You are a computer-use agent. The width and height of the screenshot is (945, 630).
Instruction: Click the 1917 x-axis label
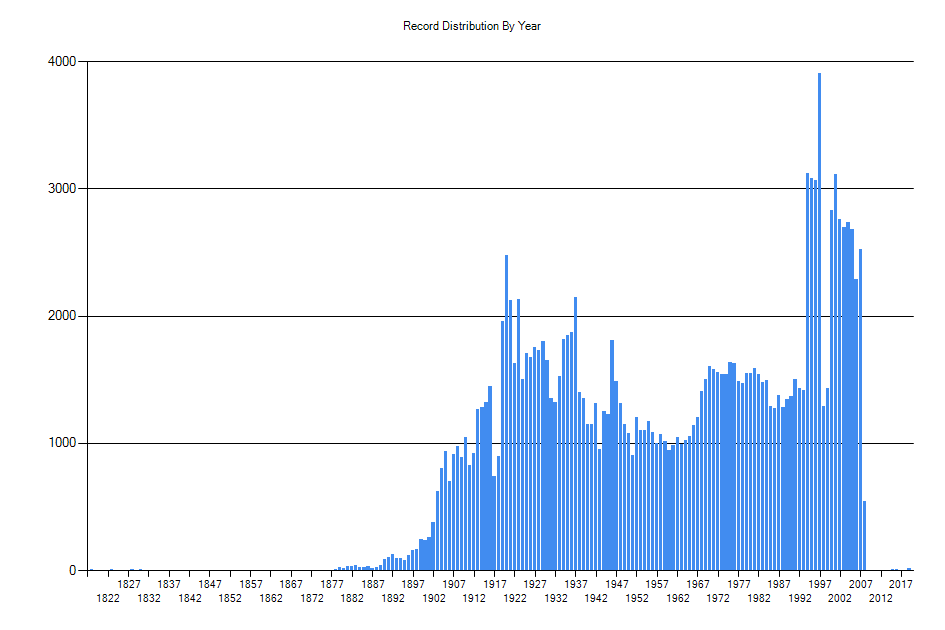(x=495, y=584)
